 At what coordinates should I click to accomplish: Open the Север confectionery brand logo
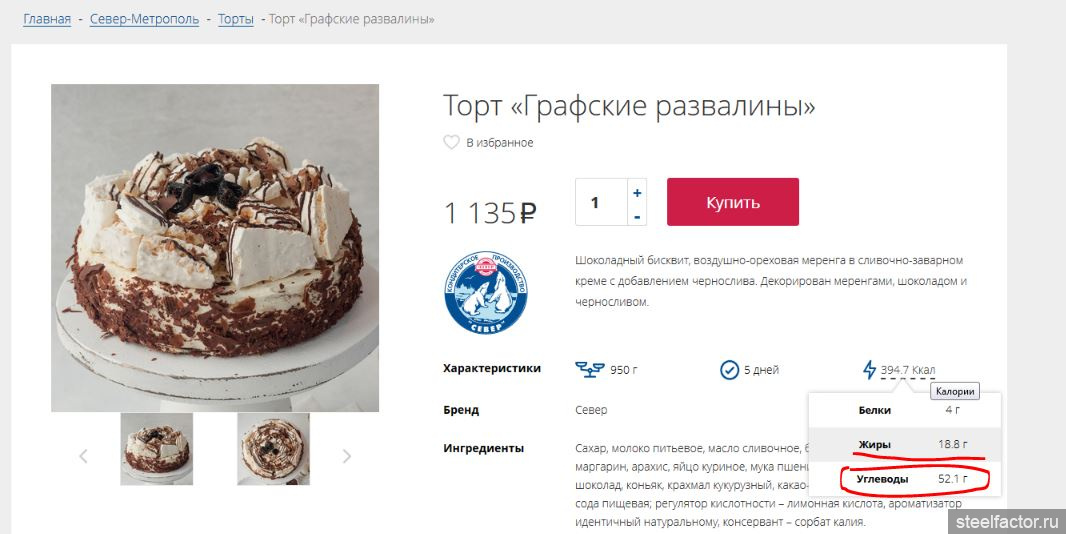[485, 292]
